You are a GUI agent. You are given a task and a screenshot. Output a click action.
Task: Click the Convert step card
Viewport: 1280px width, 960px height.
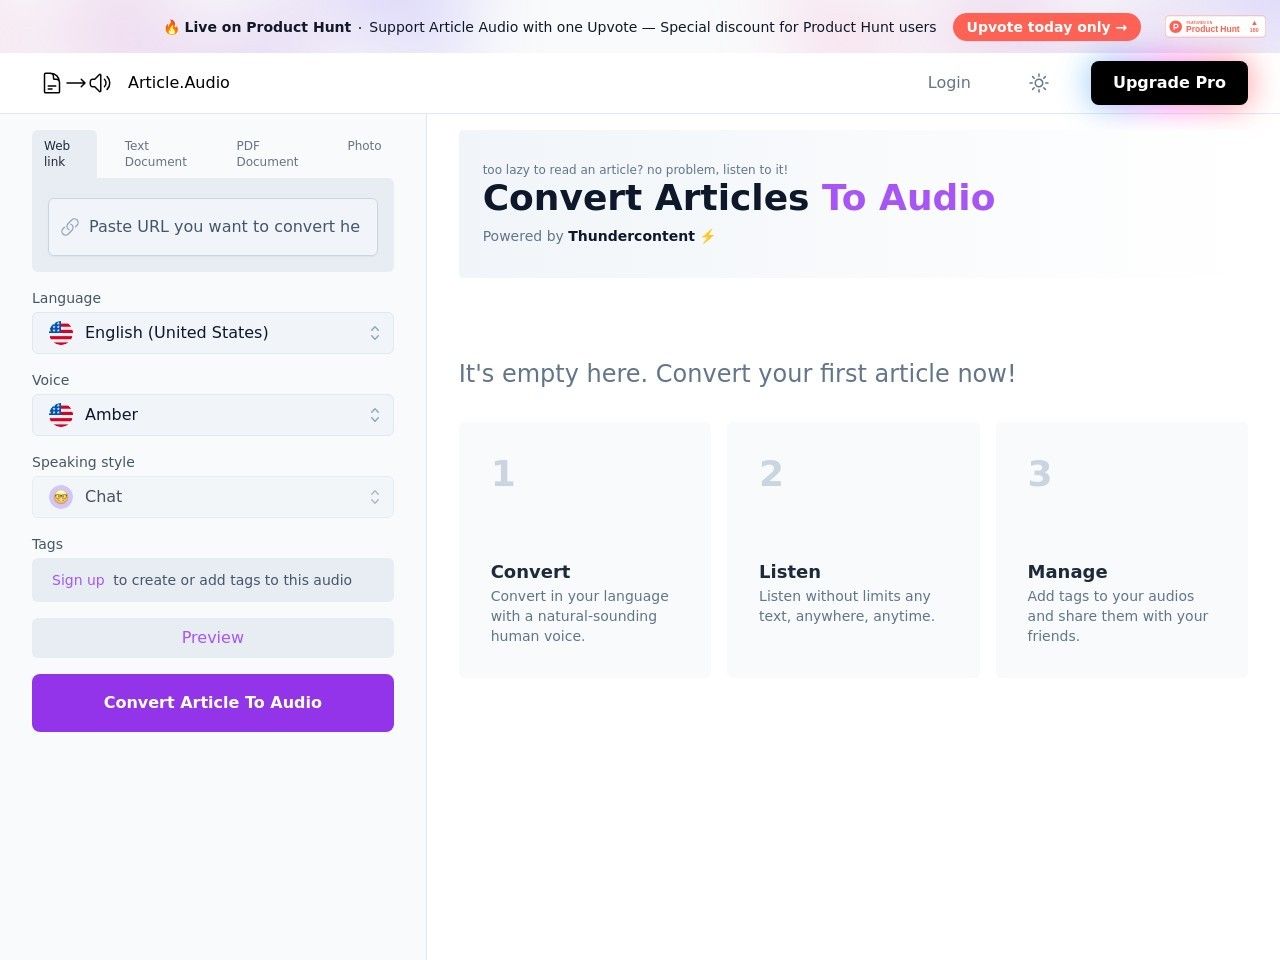[x=585, y=550]
